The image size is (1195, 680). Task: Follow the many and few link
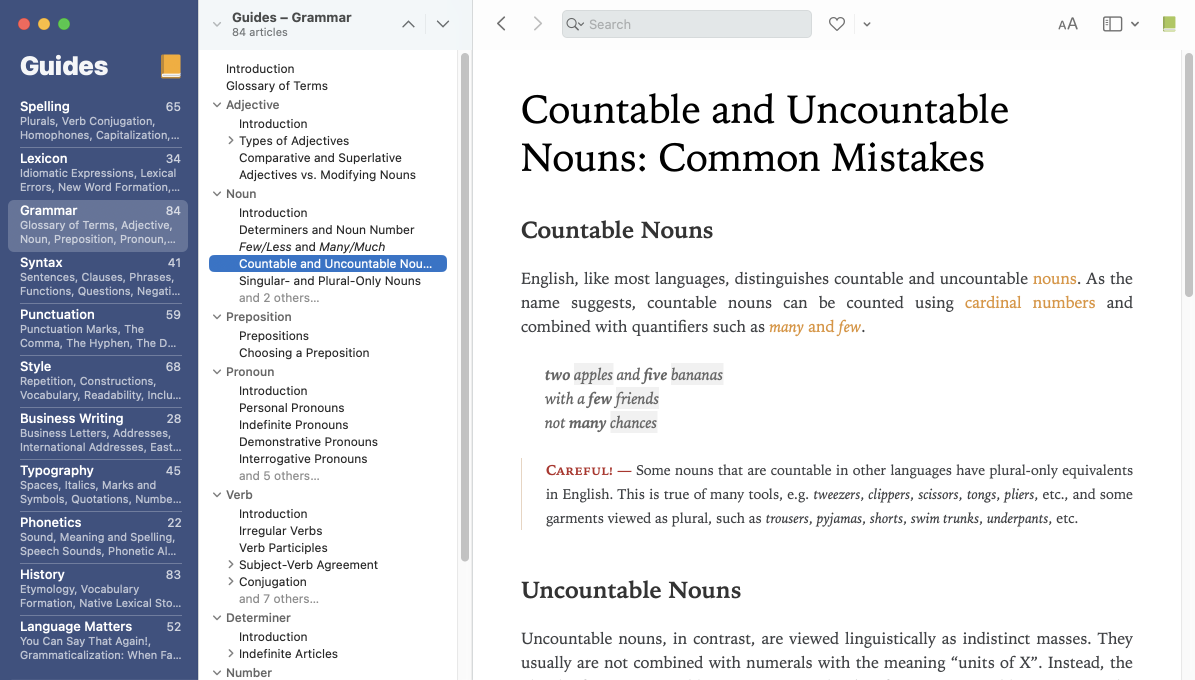(815, 327)
